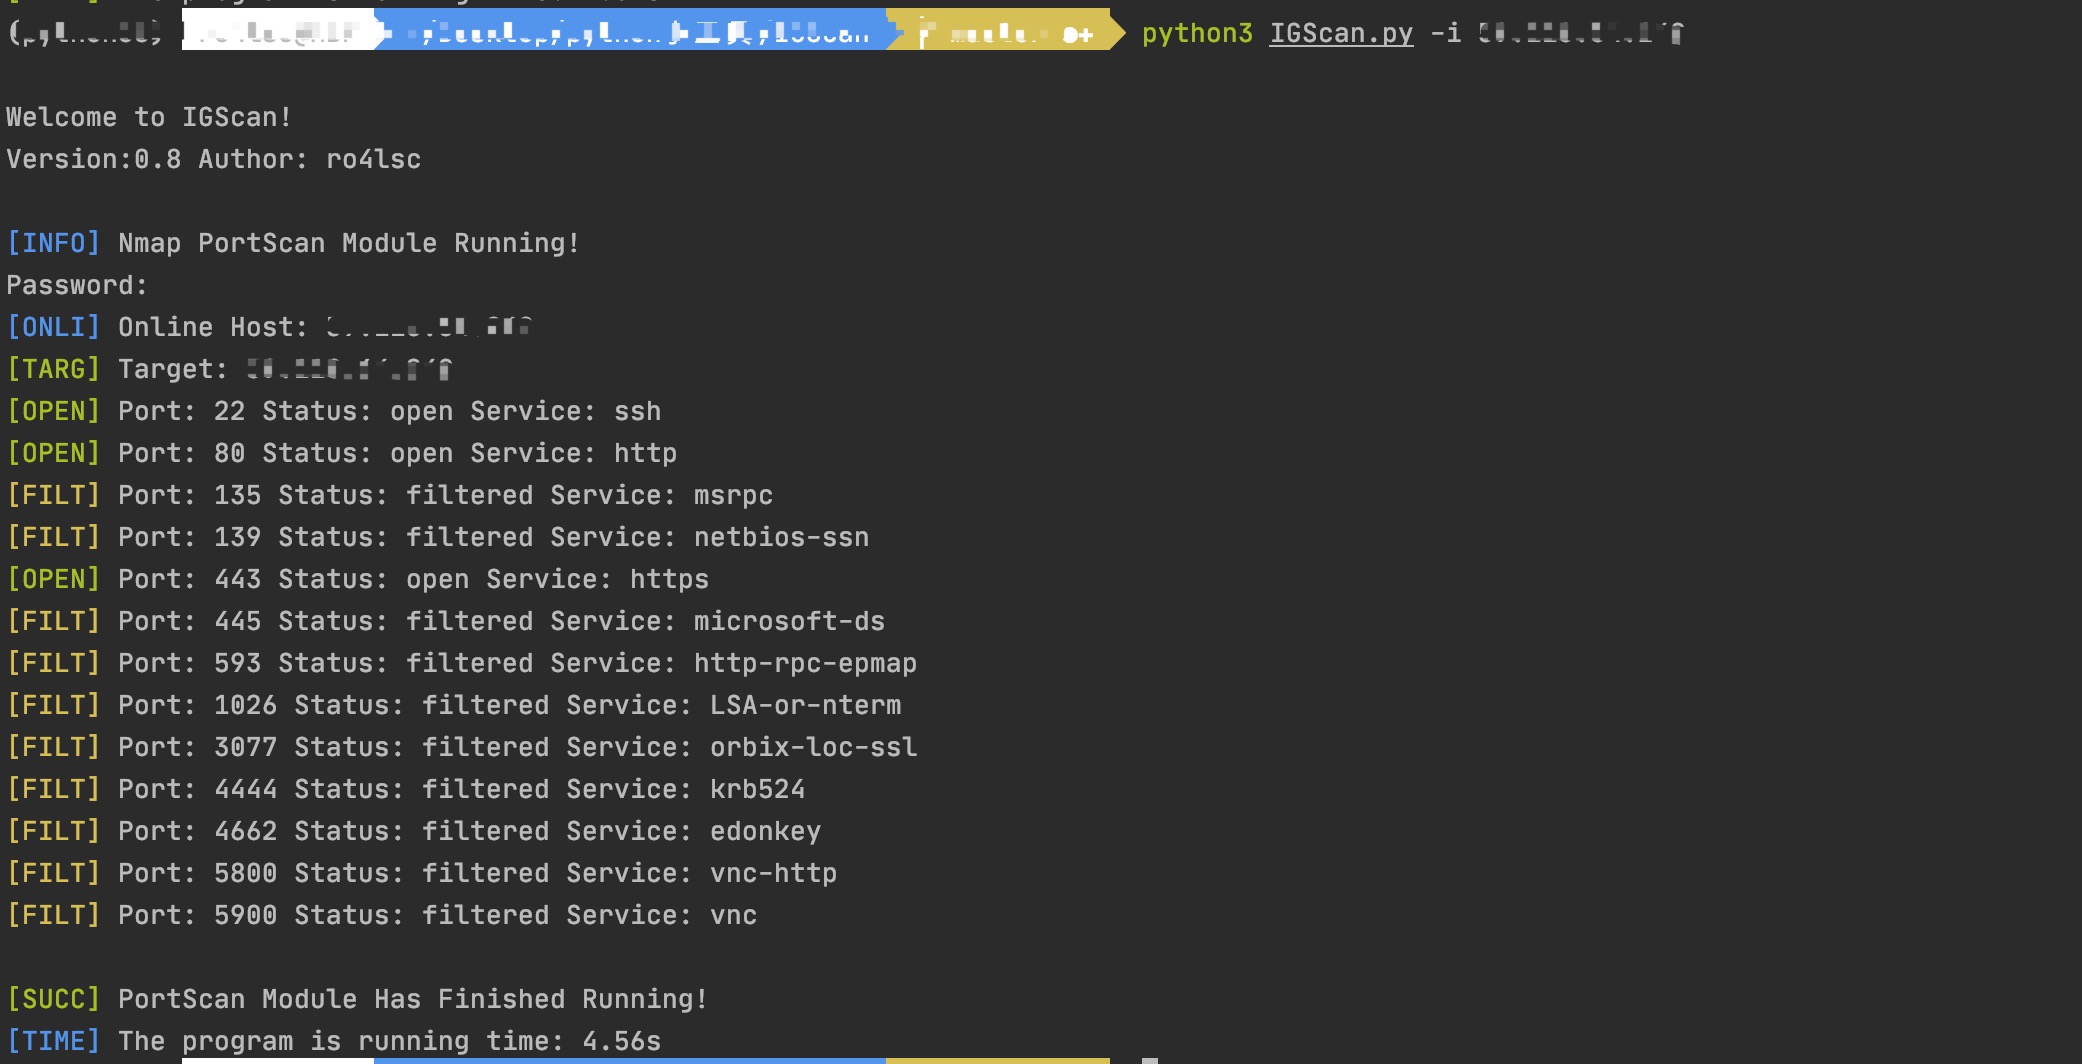The height and width of the screenshot is (1064, 2082).
Task: Select the Port 443 https line
Action: point(358,579)
